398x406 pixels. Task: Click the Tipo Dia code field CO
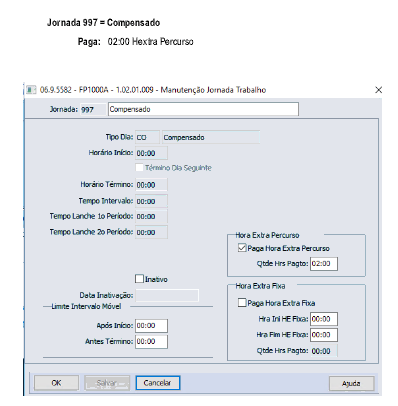[147, 137]
